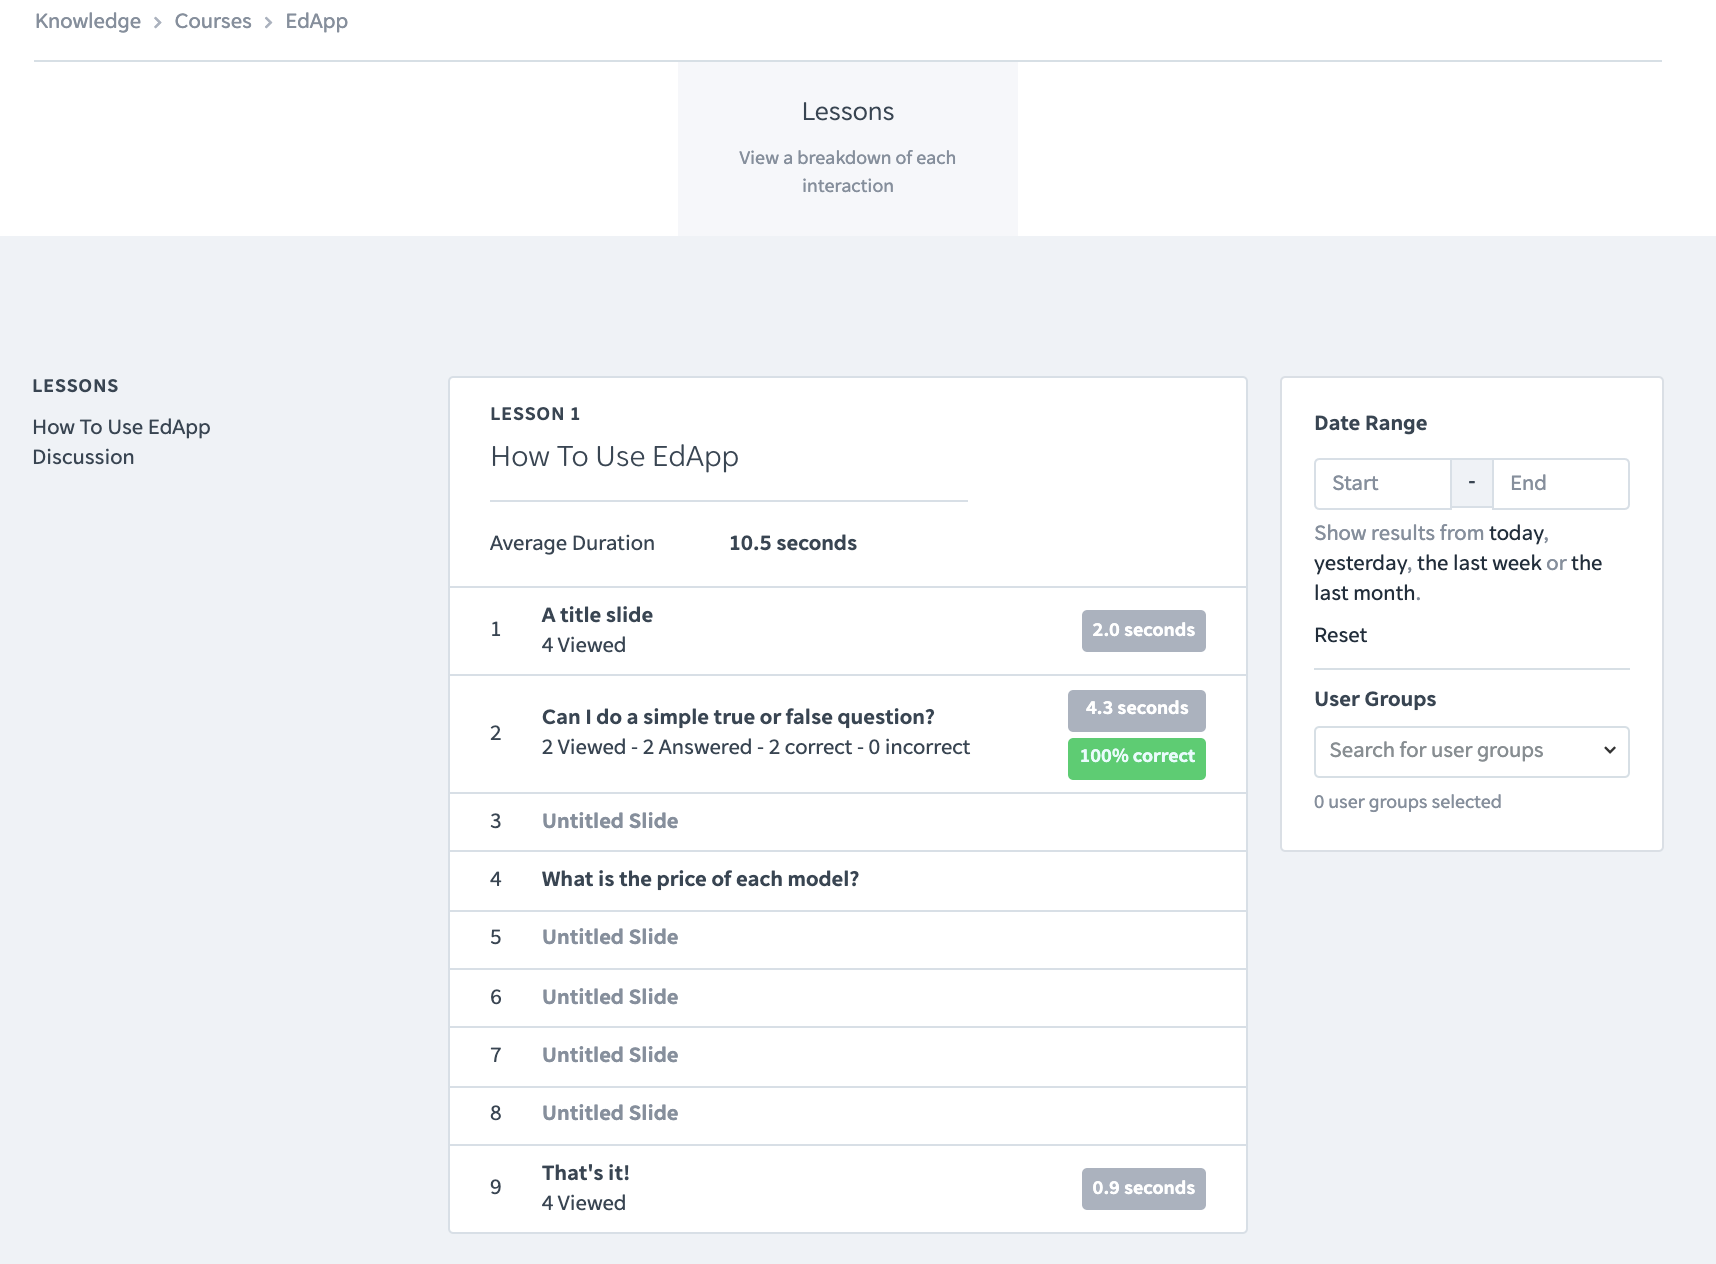Select How To Use EdApp in lessons sidebar
The height and width of the screenshot is (1264, 1716).
pos(121,427)
